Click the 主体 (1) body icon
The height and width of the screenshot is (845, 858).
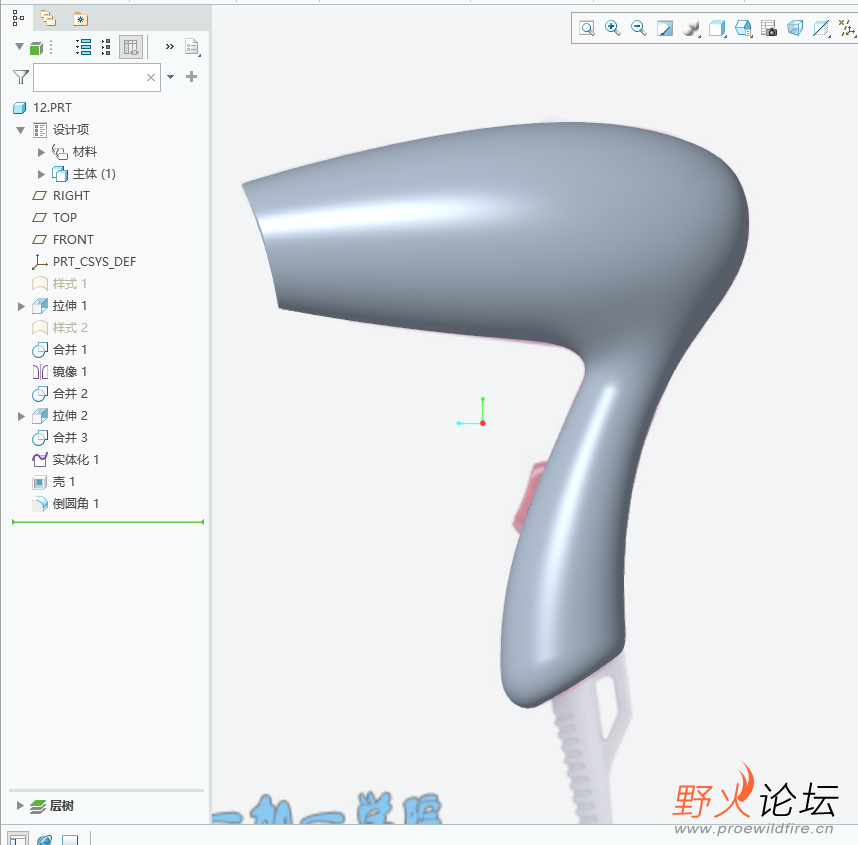(60, 174)
